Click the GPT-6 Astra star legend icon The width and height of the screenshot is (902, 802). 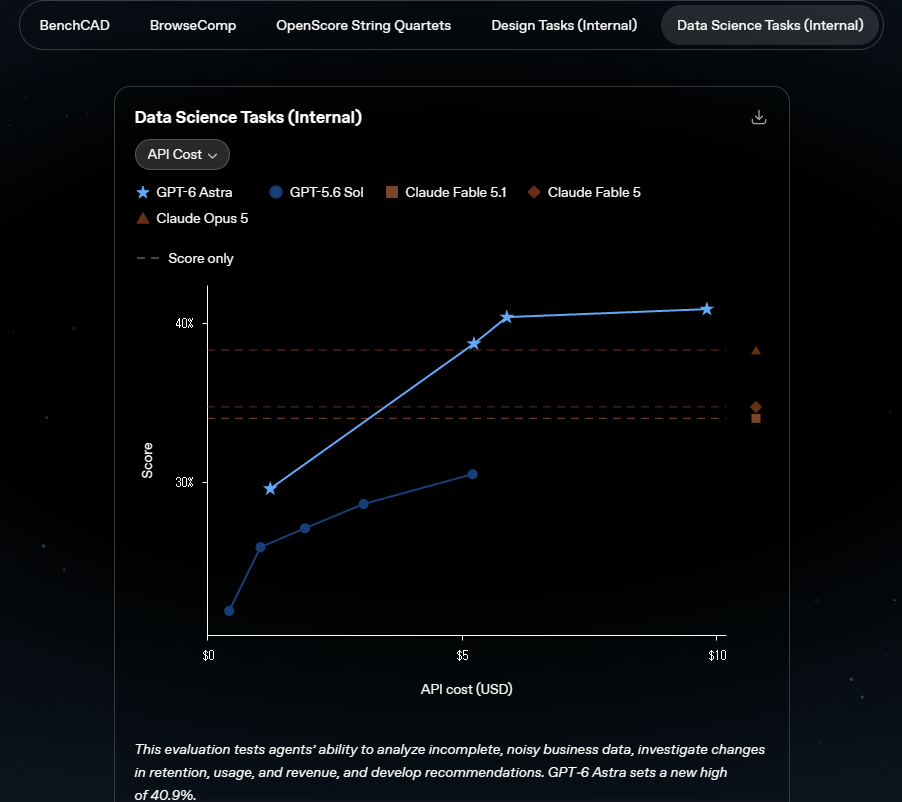pyautogui.click(x=143, y=192)
